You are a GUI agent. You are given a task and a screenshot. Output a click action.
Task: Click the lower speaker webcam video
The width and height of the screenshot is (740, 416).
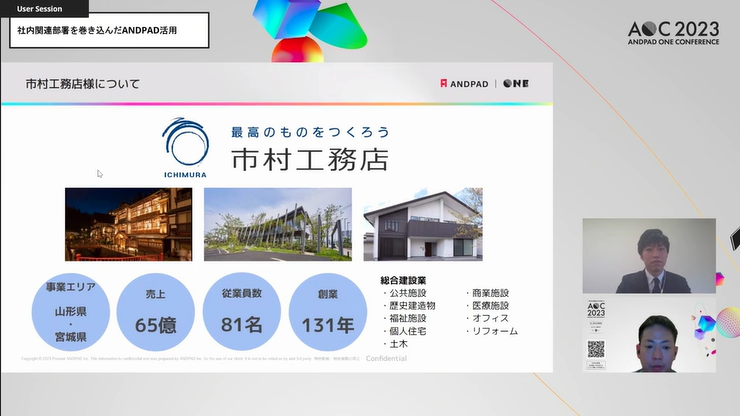(x=649, y=334)
